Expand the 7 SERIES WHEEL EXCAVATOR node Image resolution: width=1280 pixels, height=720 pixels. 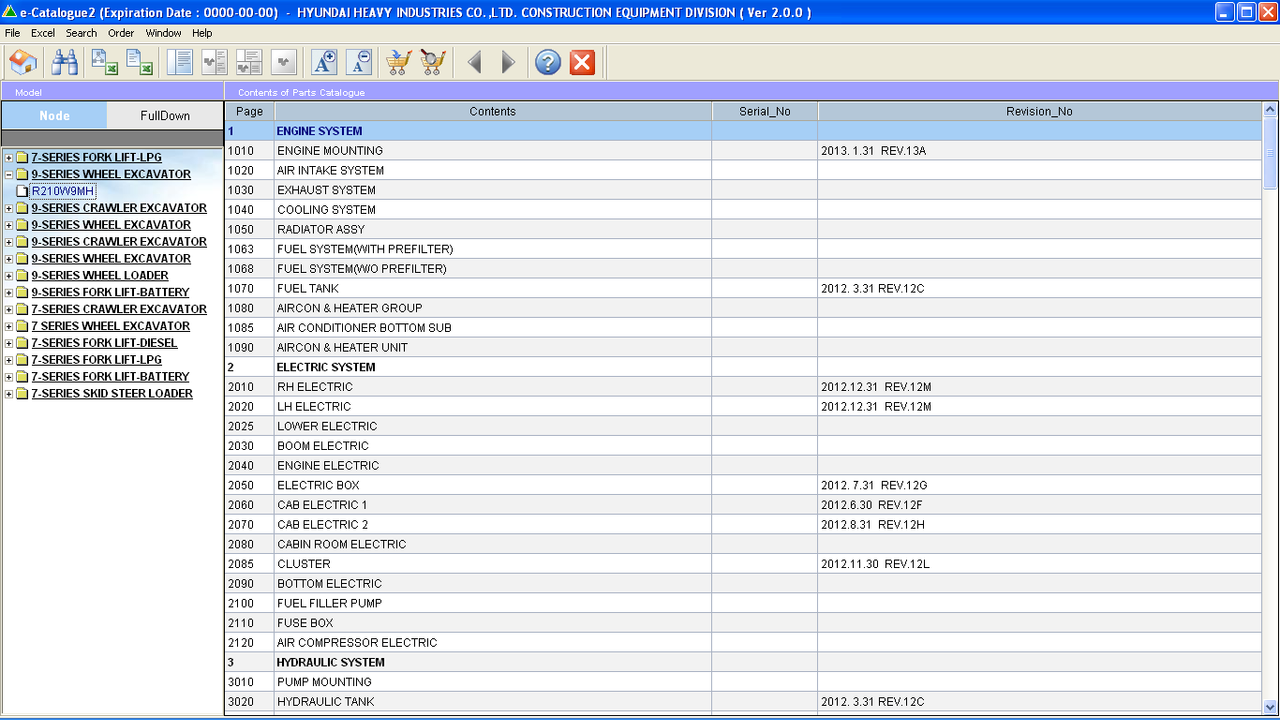point(9,327)
